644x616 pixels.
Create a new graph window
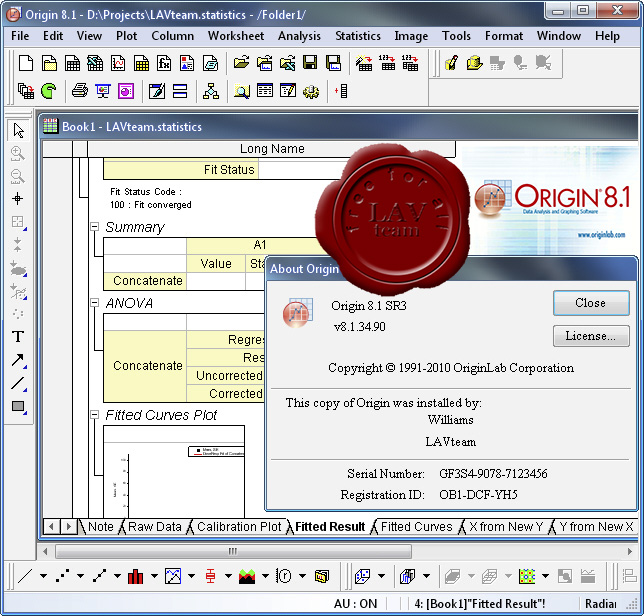click(x=118, y=63)
